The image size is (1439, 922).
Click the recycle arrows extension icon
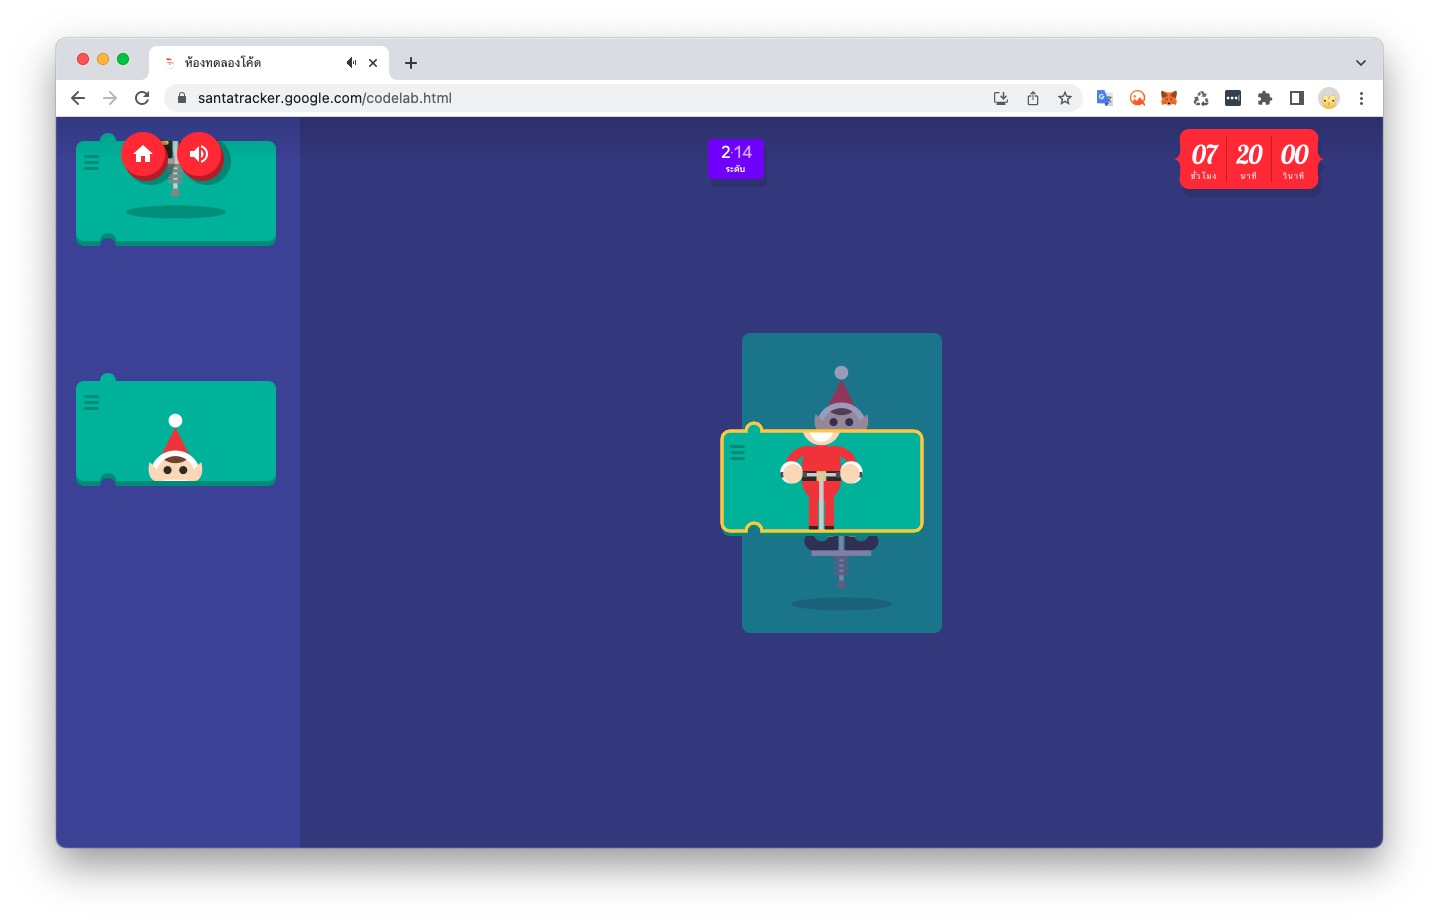click(1200, 98)
